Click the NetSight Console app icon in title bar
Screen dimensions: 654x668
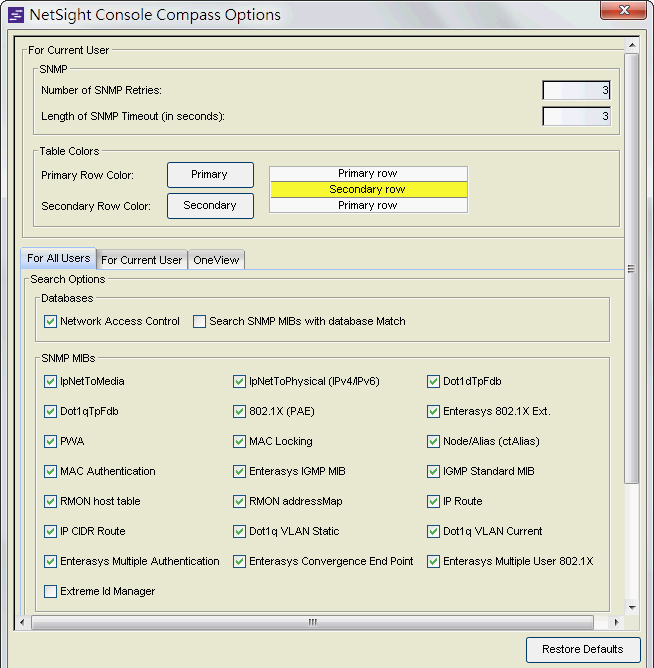click(16, 15)
